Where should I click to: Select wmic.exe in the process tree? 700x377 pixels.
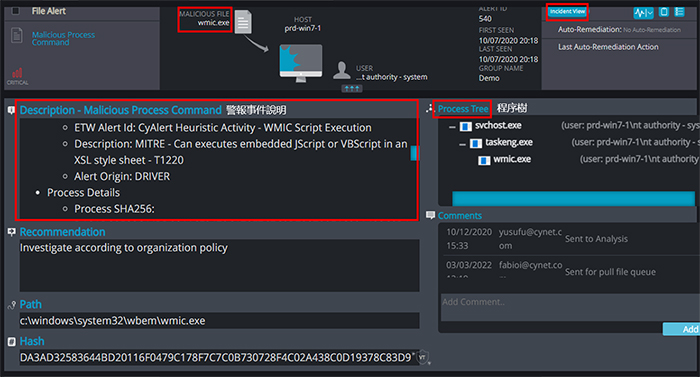(512, 159)
